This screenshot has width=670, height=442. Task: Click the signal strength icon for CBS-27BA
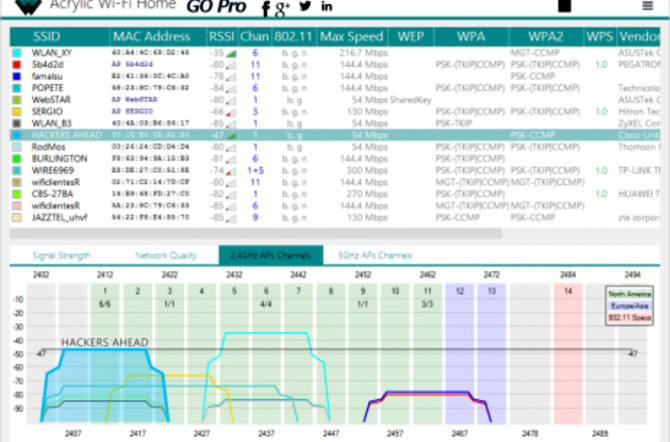point(231,195)
